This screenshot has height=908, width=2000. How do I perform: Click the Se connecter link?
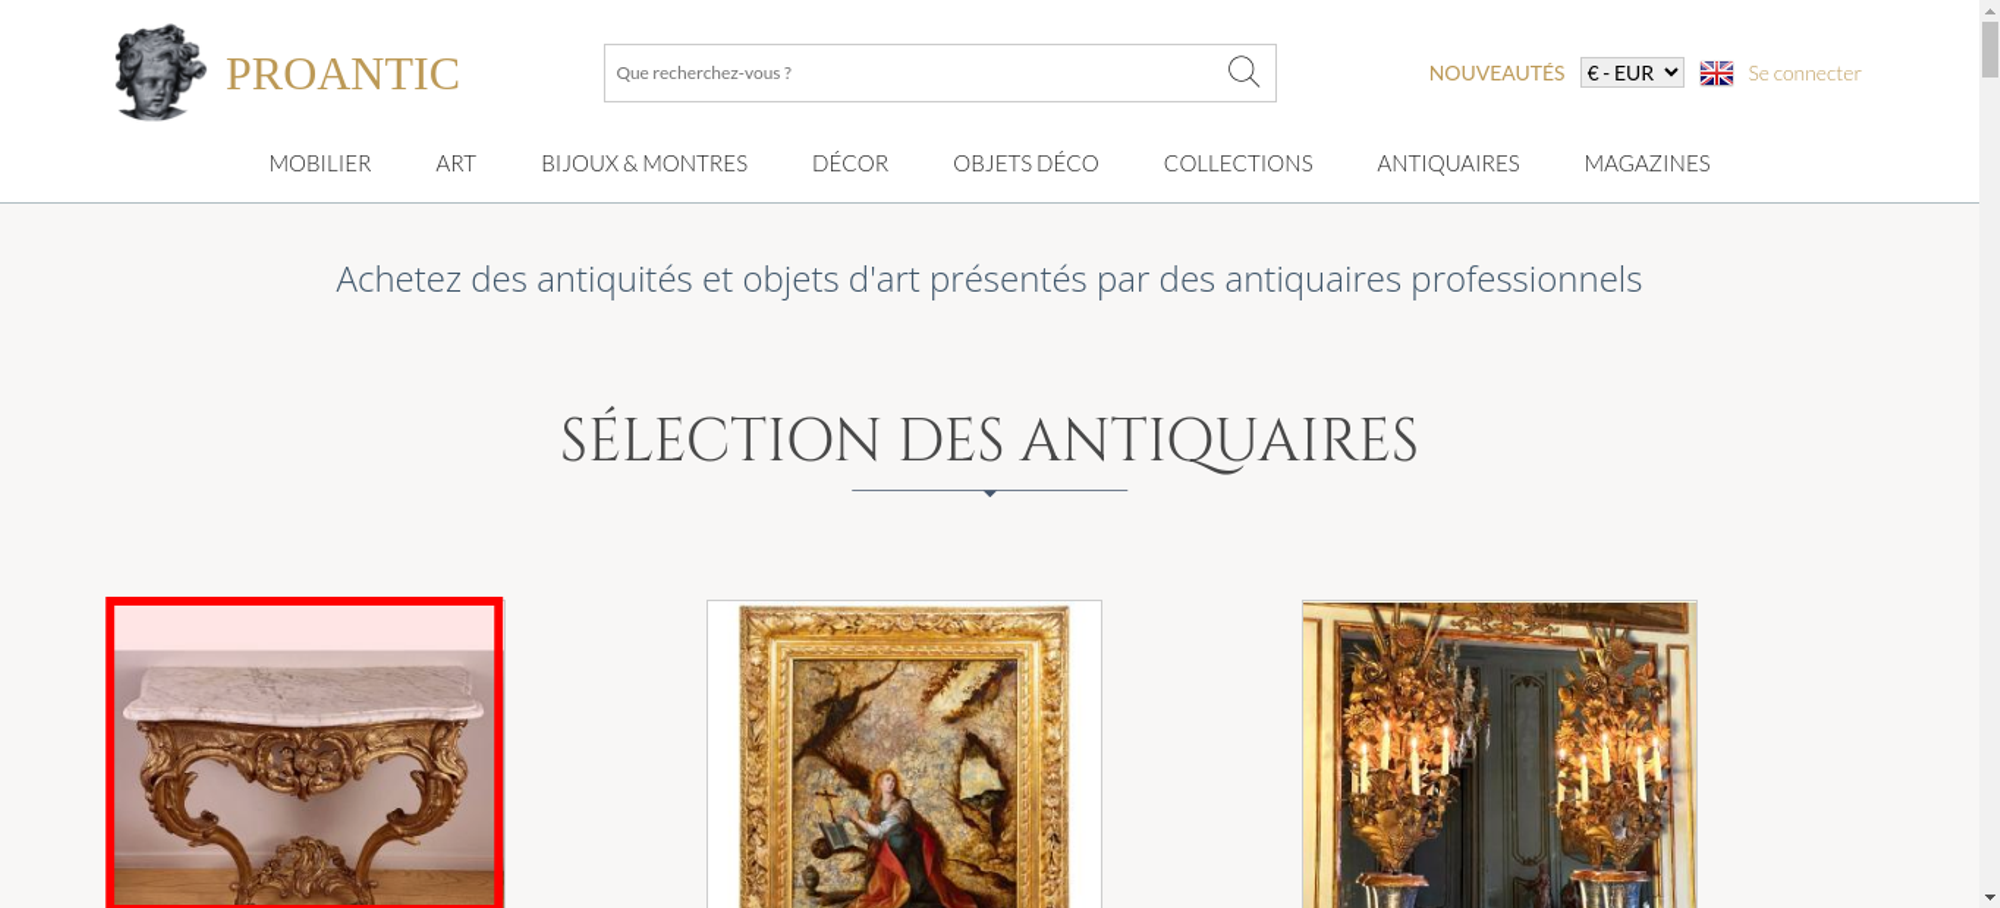[1804, 73]
